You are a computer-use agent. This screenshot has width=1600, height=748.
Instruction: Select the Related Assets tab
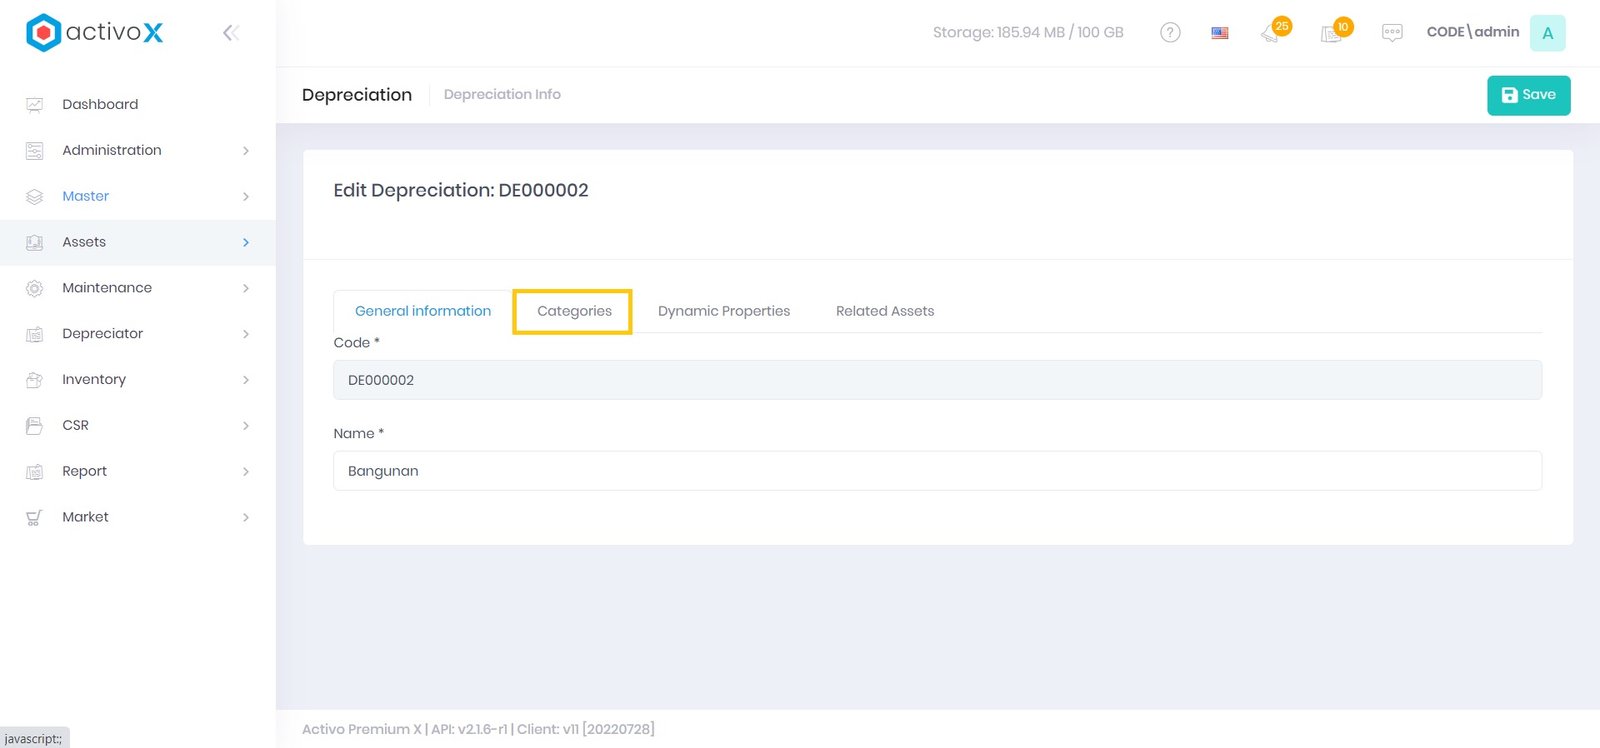[x=885, y=311]
